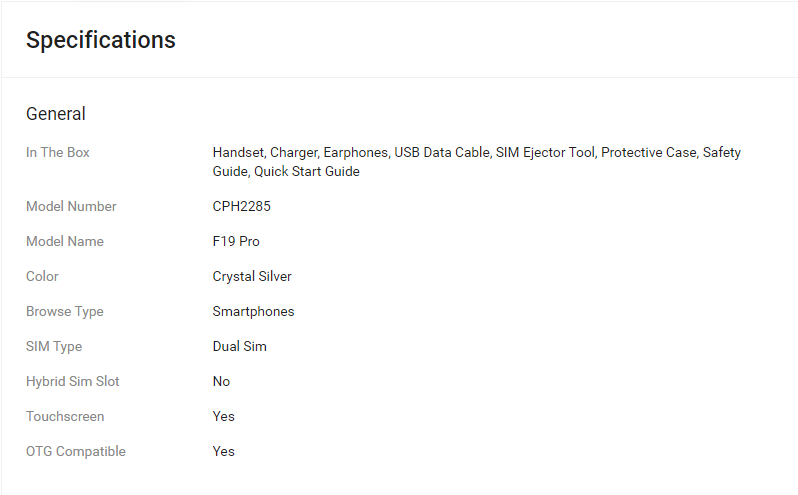Select the General section title
798x495 pixels.
[x=56, y=113]
